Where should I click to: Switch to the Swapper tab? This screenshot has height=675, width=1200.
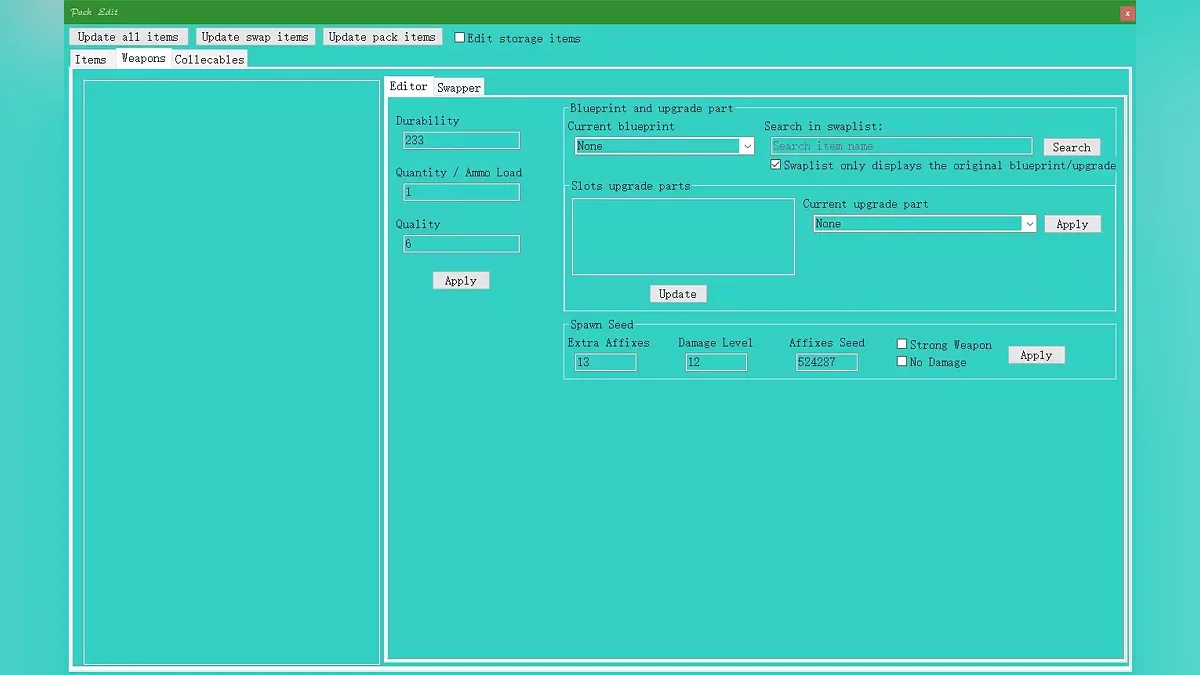[459, 88]
